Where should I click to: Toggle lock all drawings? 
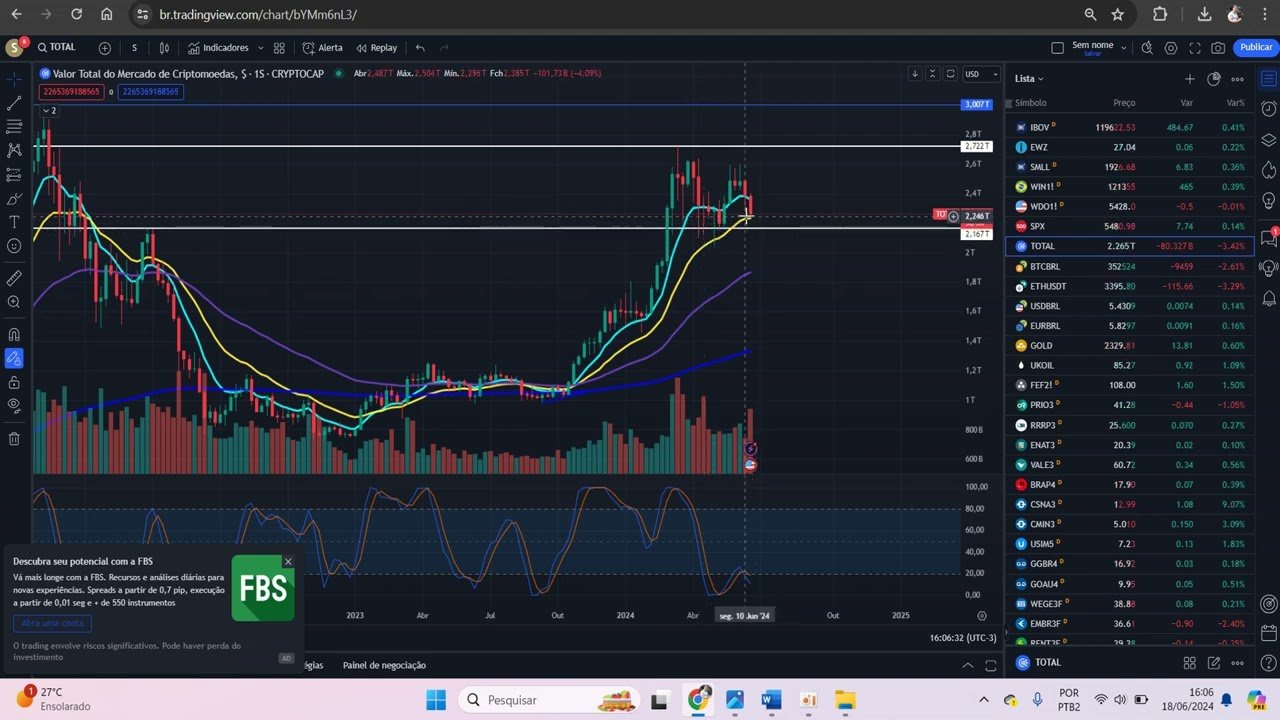(14, 382)
